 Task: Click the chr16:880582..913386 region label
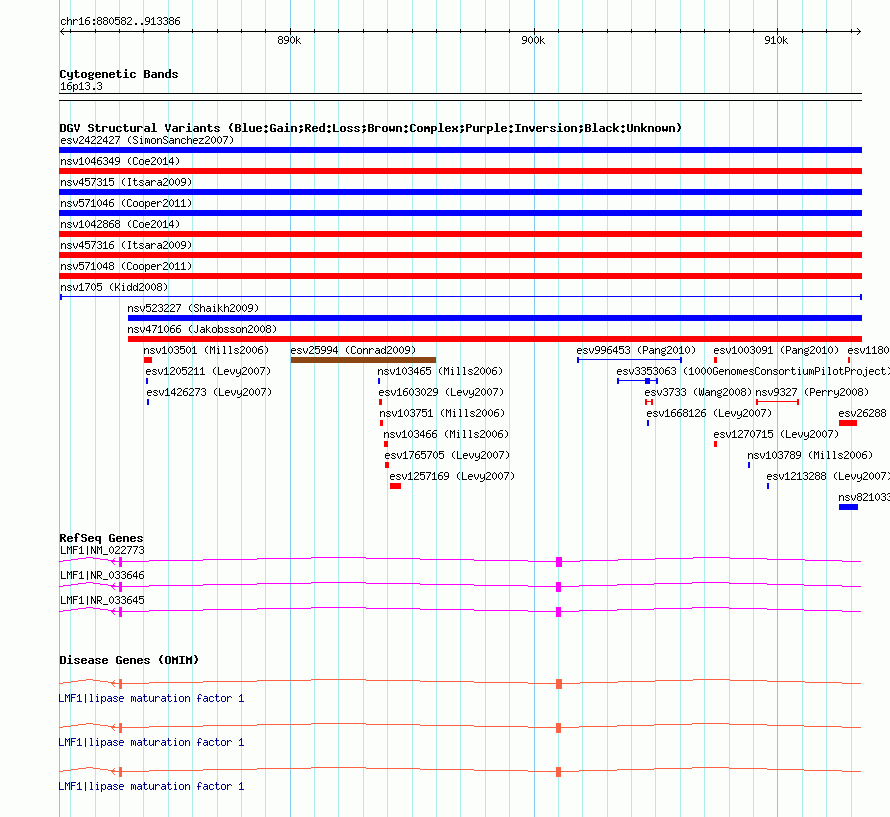click(x=120, y=22)
